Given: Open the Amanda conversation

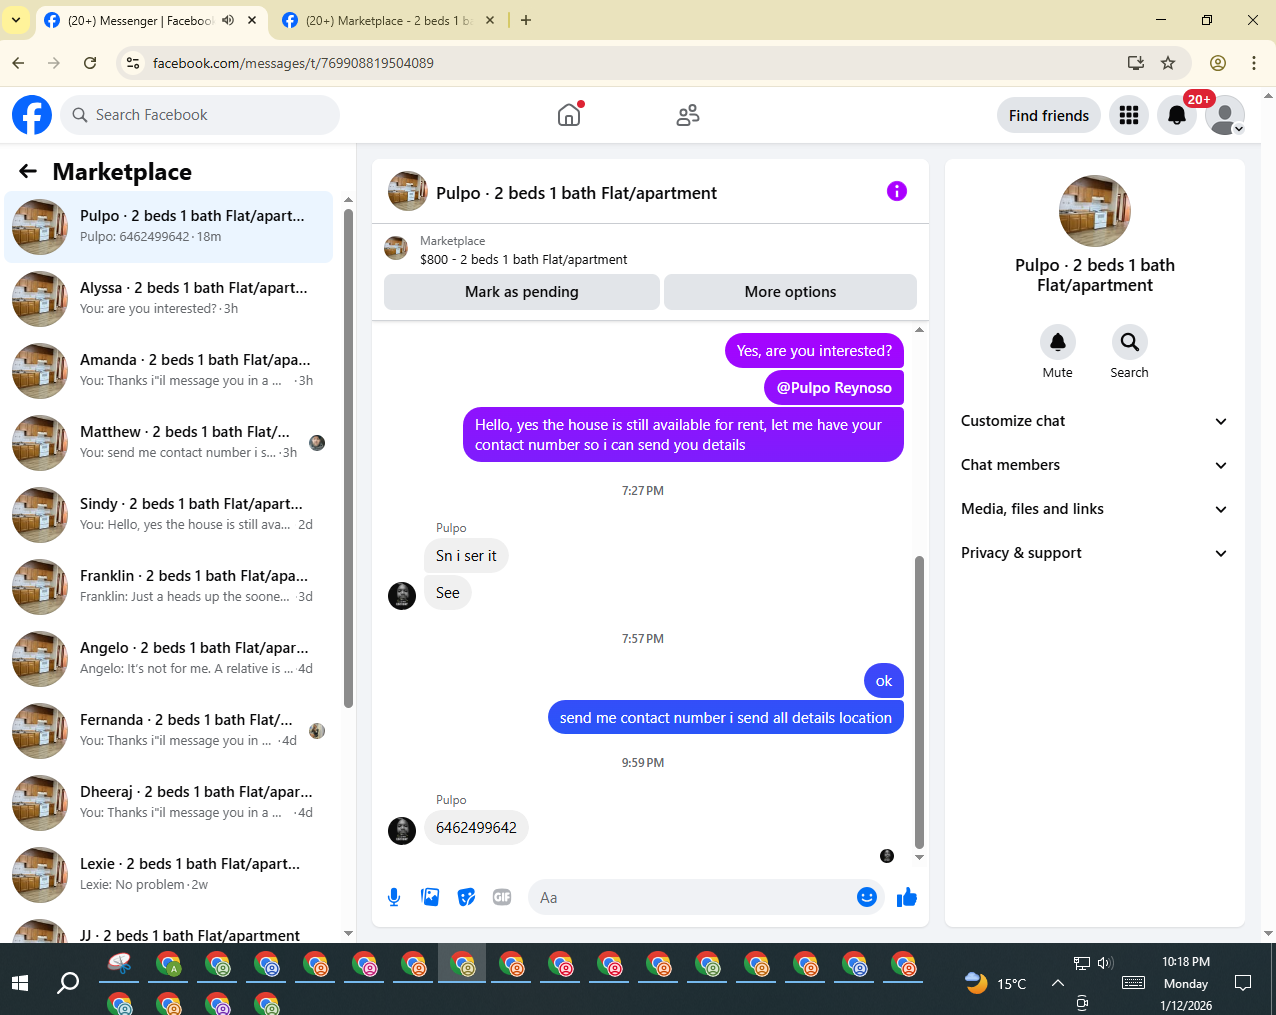Looking at the screenshot, I should click(x=168, y=371).
